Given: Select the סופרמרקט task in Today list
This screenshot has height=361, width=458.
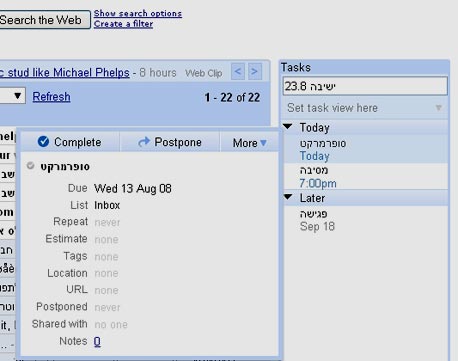Looking at the screenshot, I should [x=365, y=149].
